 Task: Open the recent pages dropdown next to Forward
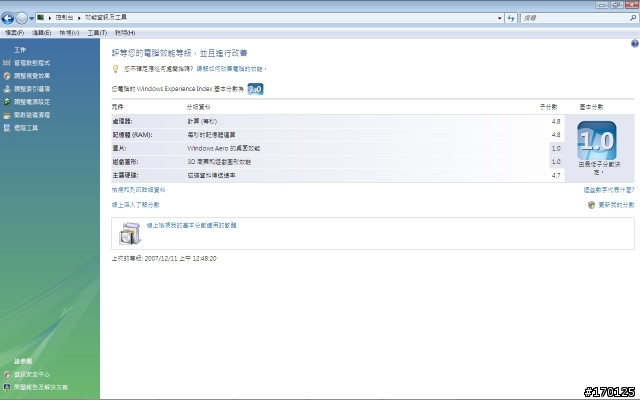(x=31, y=18)
